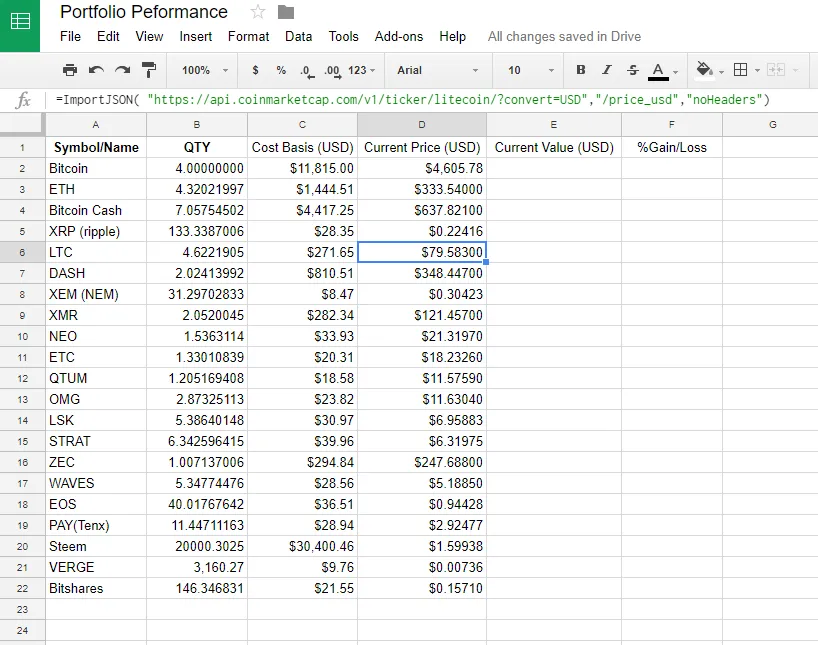Open the Tools menu

[343, 37]
